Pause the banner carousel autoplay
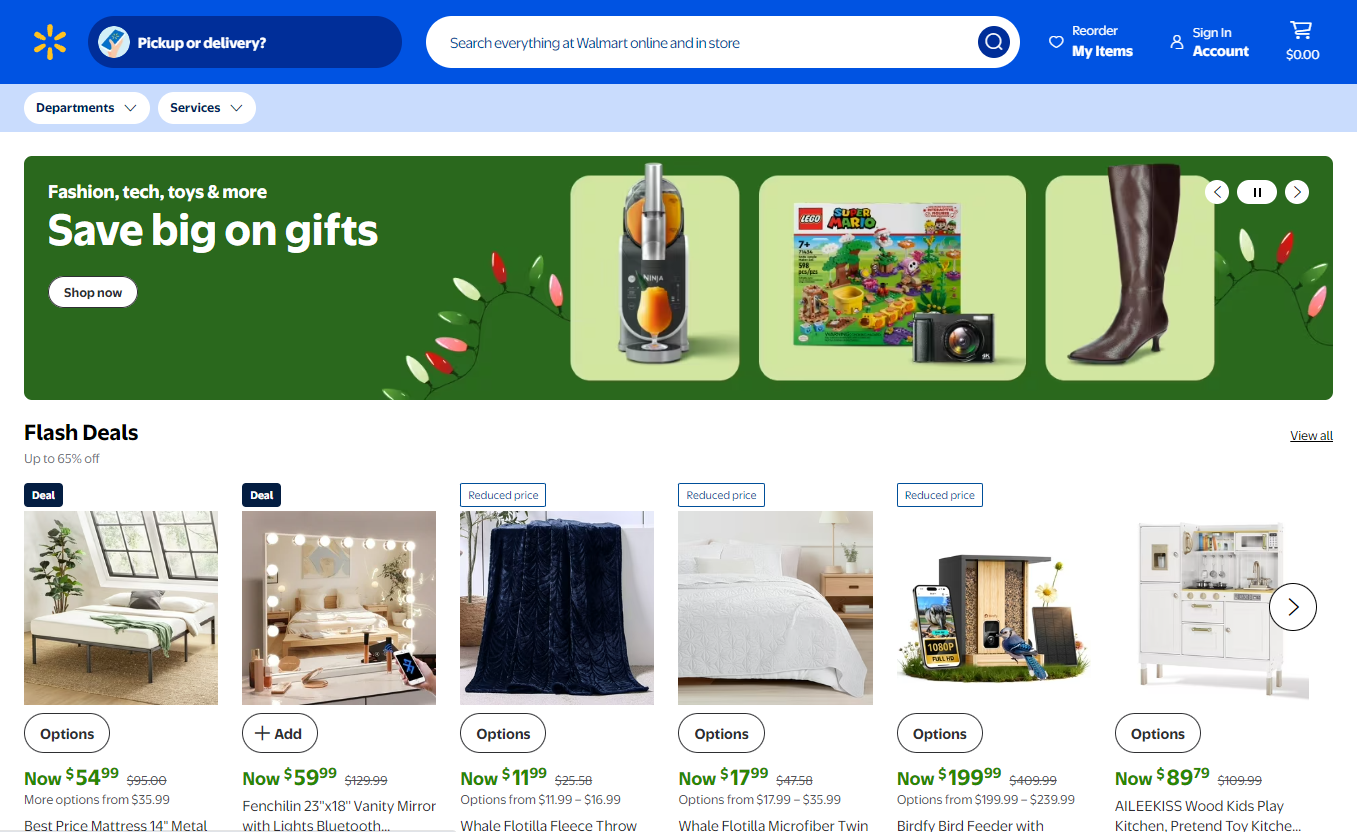 coord(1257,192)
